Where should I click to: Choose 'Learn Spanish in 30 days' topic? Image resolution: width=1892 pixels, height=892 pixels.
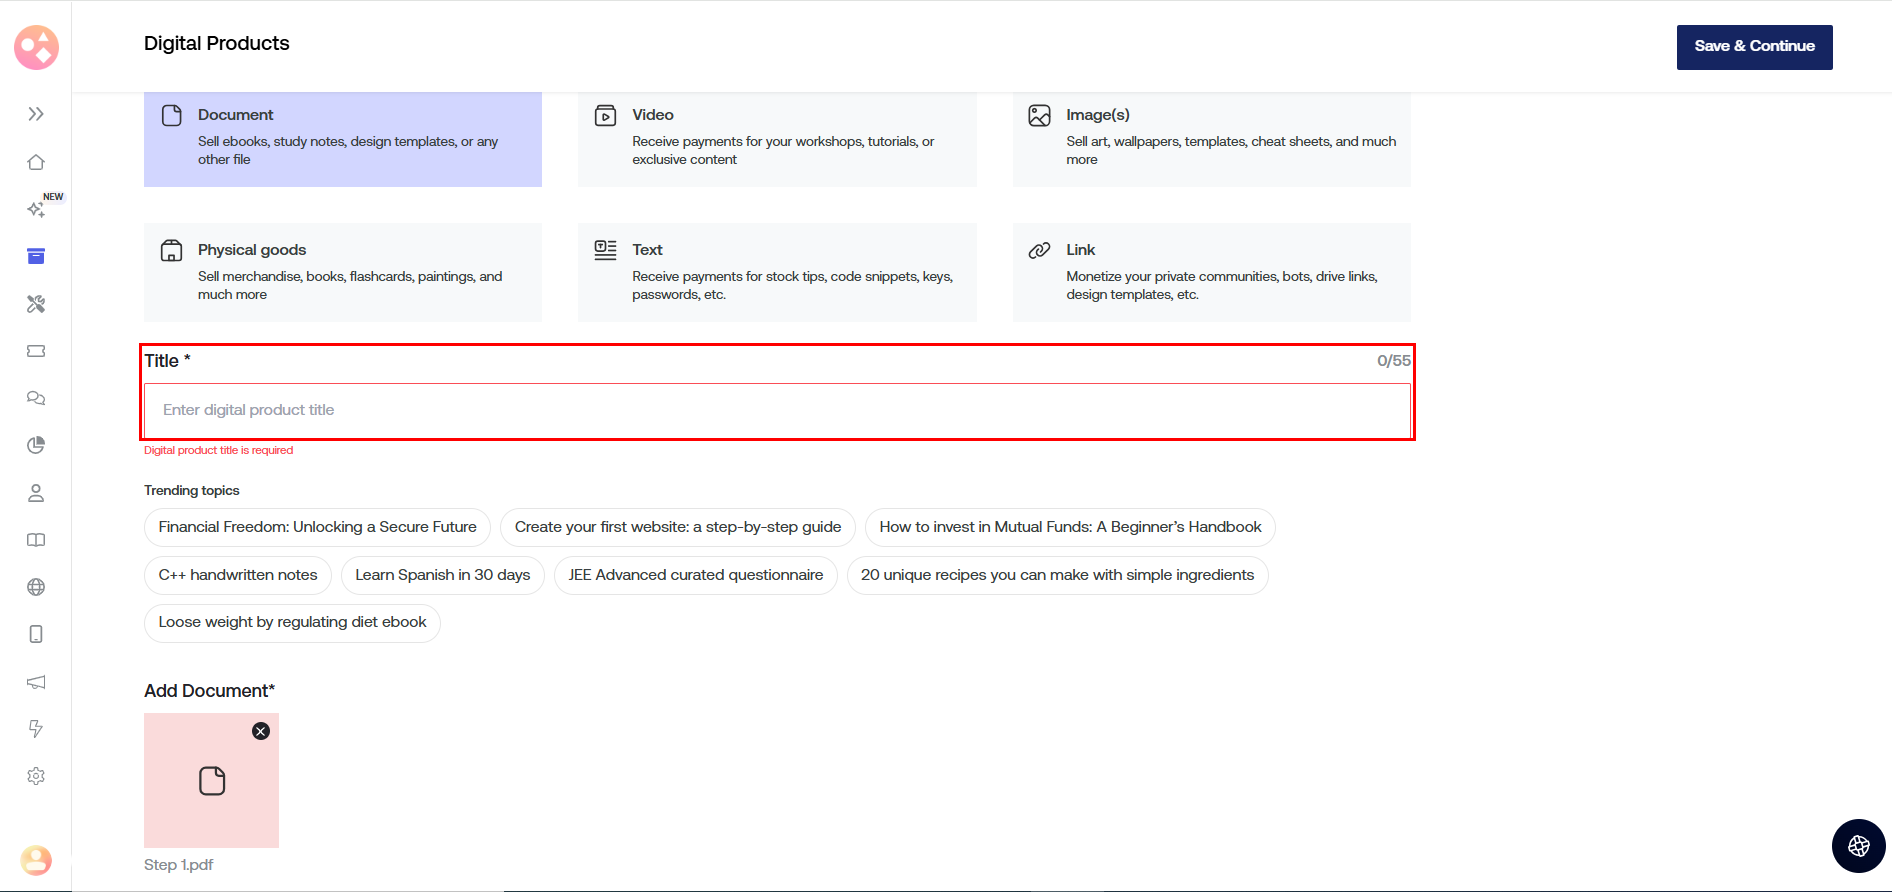click(x=442, y=575)
